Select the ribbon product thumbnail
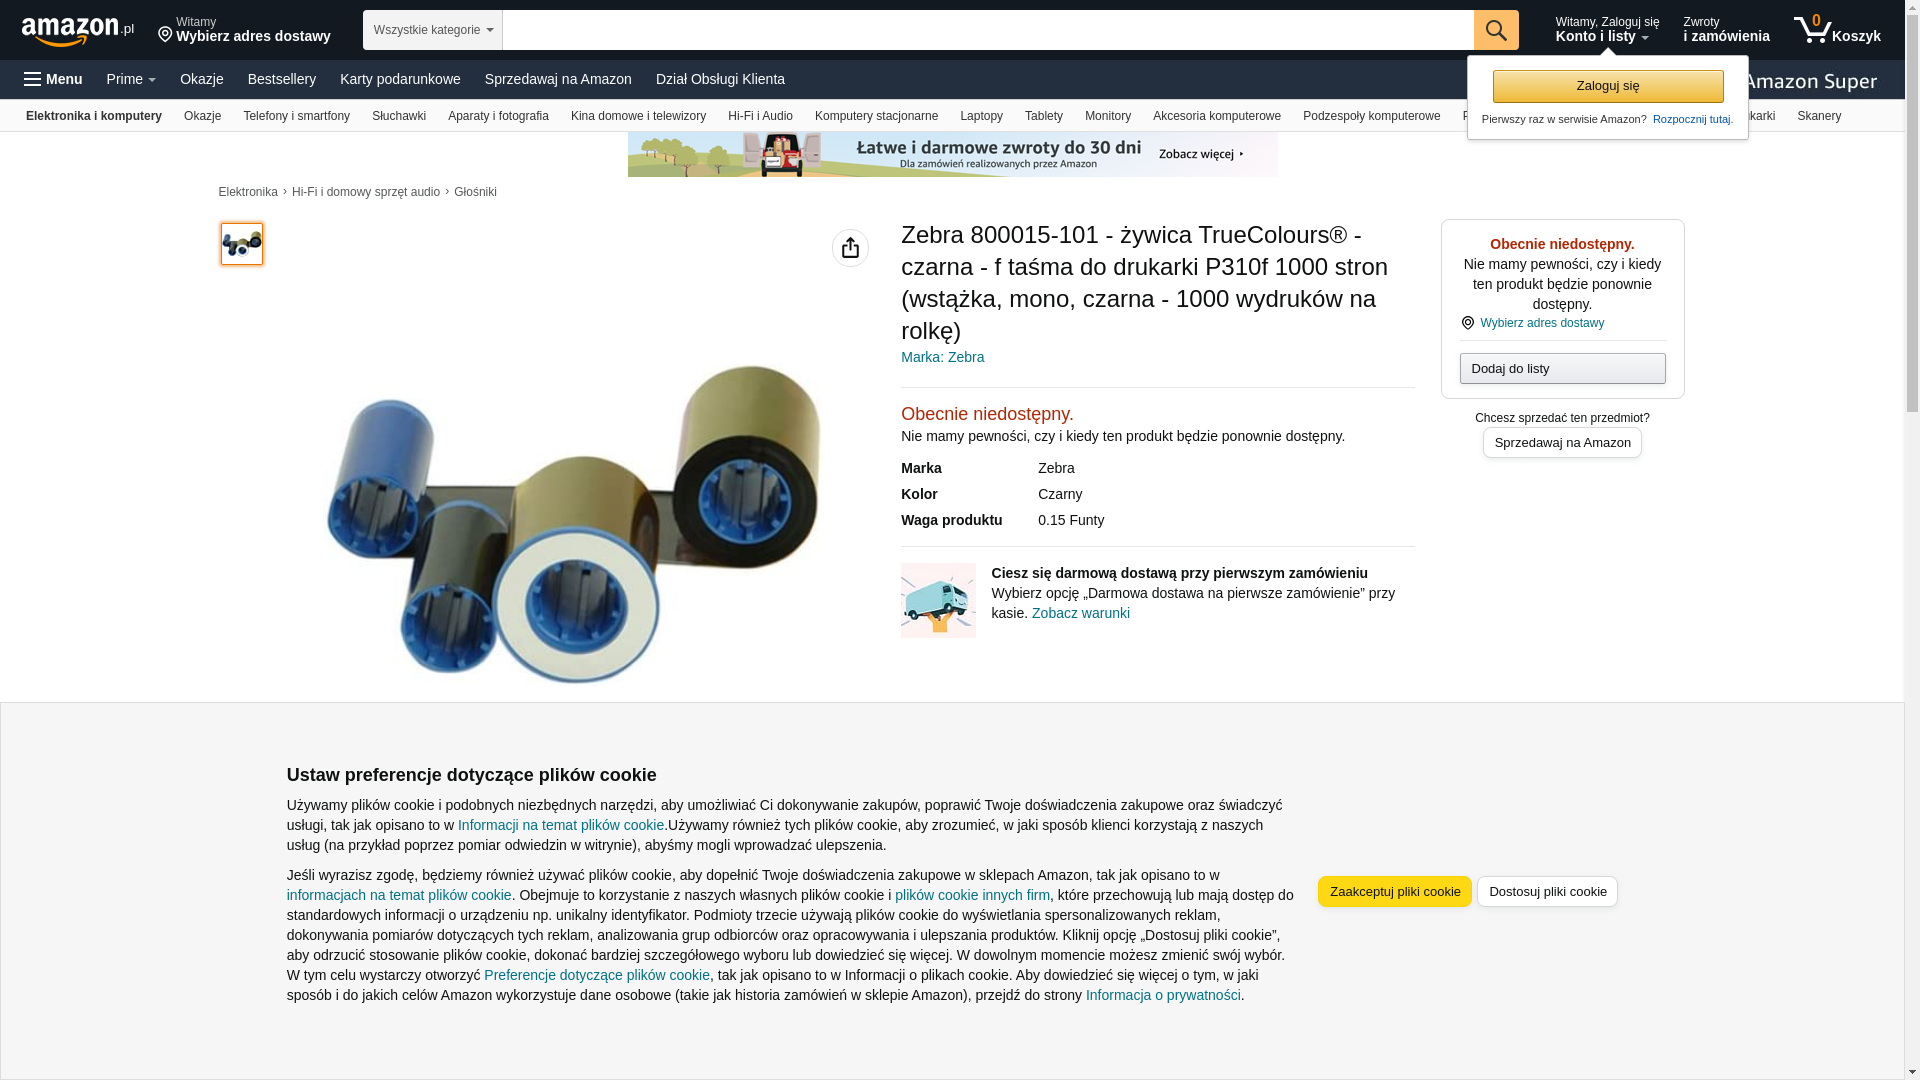The height and width of the screenshot is (1080, 1920). pos(242,244)
